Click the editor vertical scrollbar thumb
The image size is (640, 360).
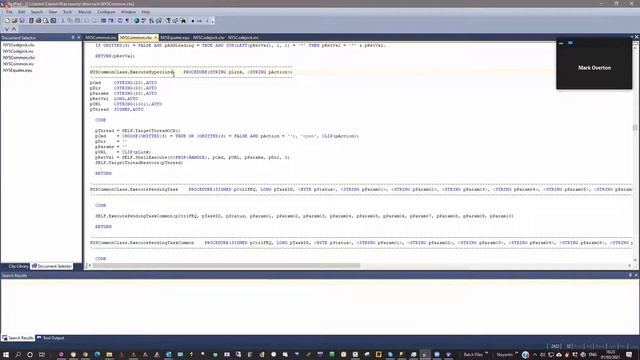[635, 127]
